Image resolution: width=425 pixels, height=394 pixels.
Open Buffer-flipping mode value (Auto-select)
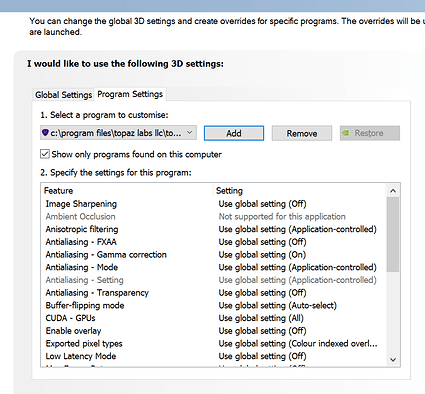point(278,305)
